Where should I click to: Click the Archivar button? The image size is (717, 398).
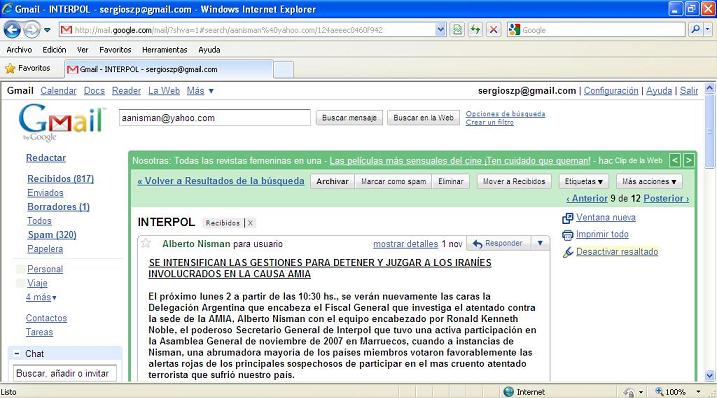pos(332,182)
